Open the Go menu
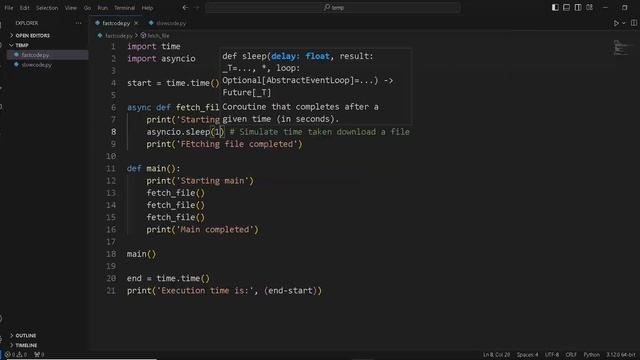The width and height of the screenshot is (640, 360). pyautogui.click(x=87, y=8)
